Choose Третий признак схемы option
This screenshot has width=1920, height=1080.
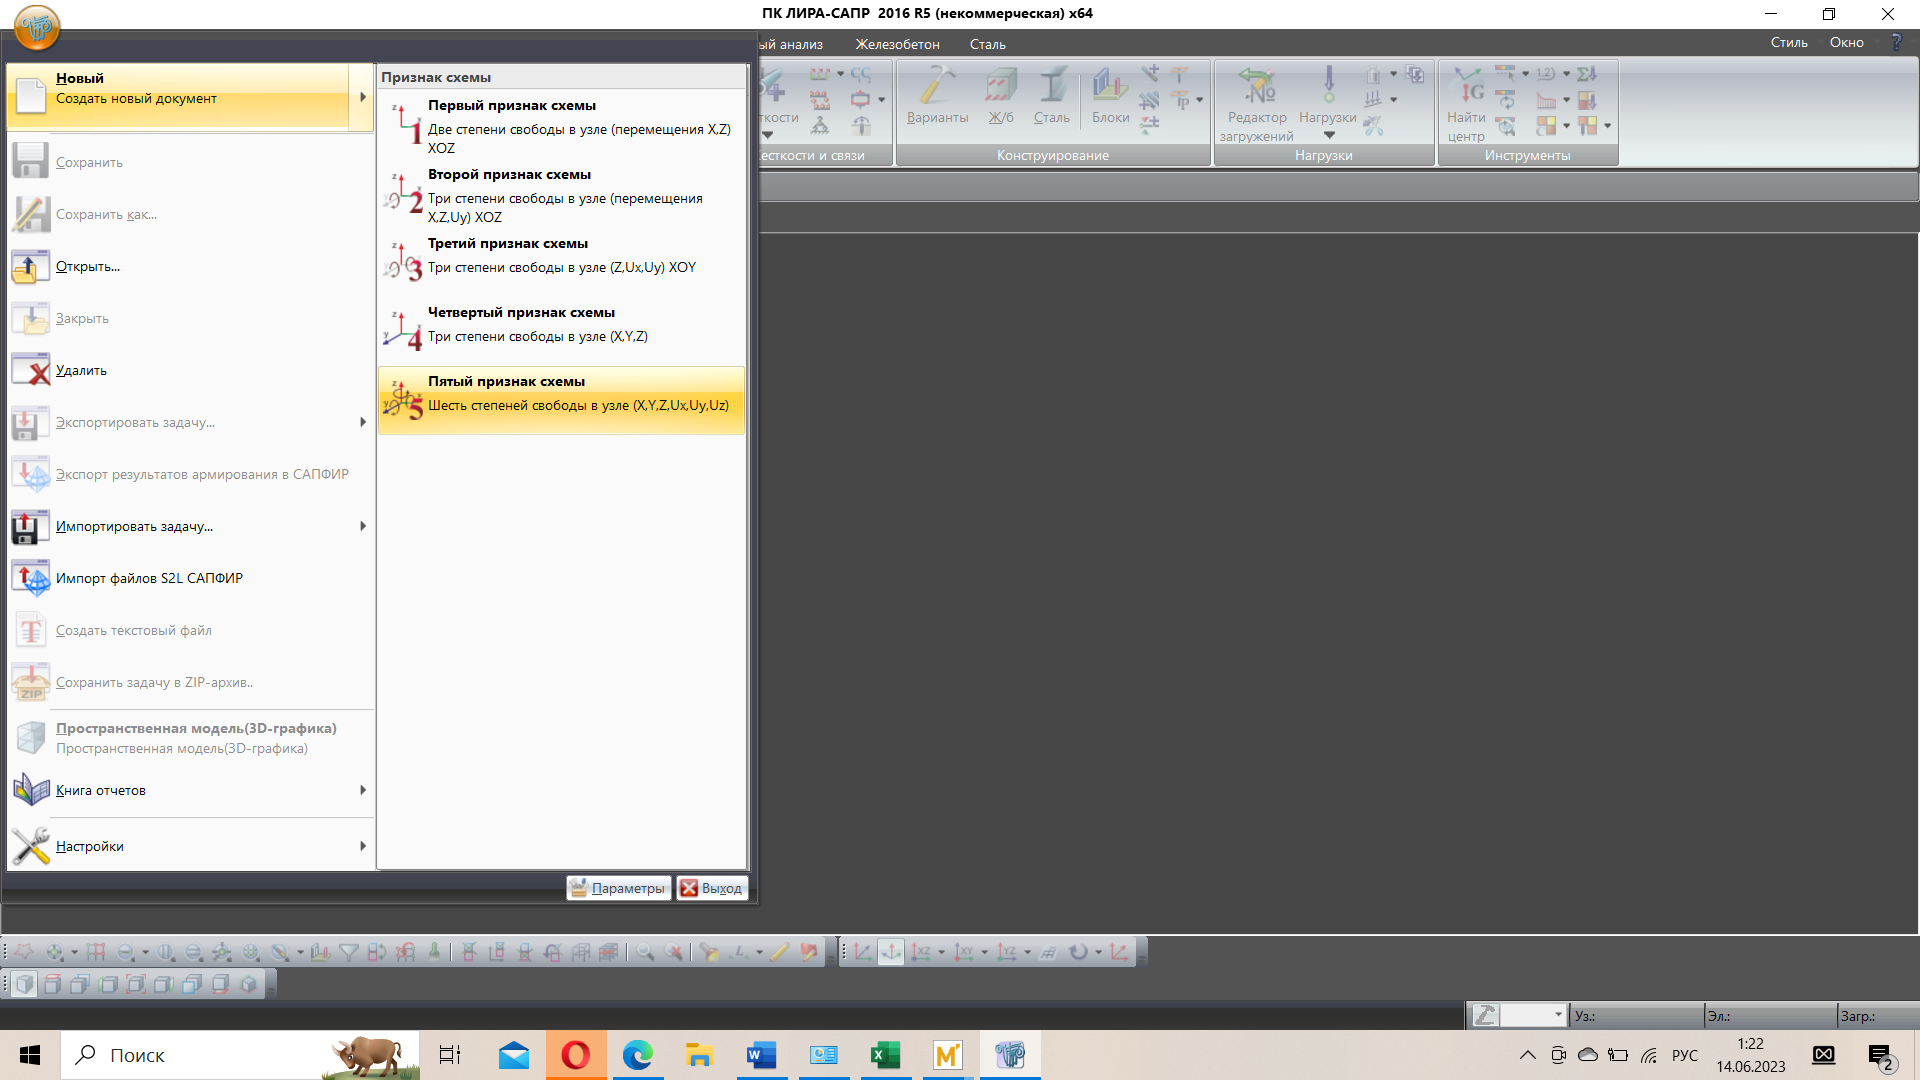pos(562,263)
